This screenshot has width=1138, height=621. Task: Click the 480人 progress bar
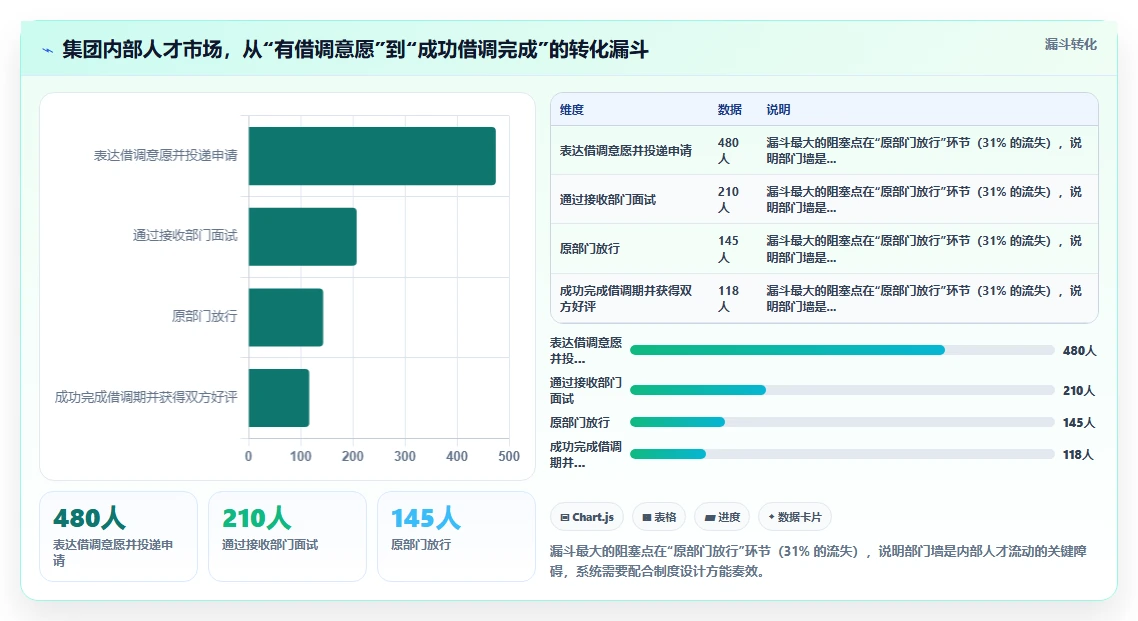coord(842,350)
